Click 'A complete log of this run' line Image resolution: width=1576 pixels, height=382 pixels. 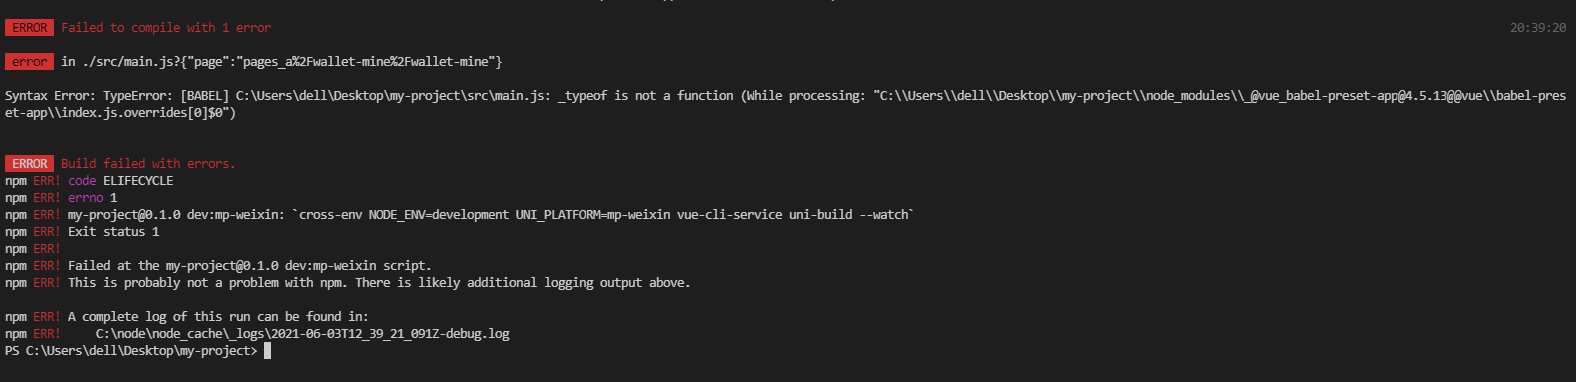218,317
